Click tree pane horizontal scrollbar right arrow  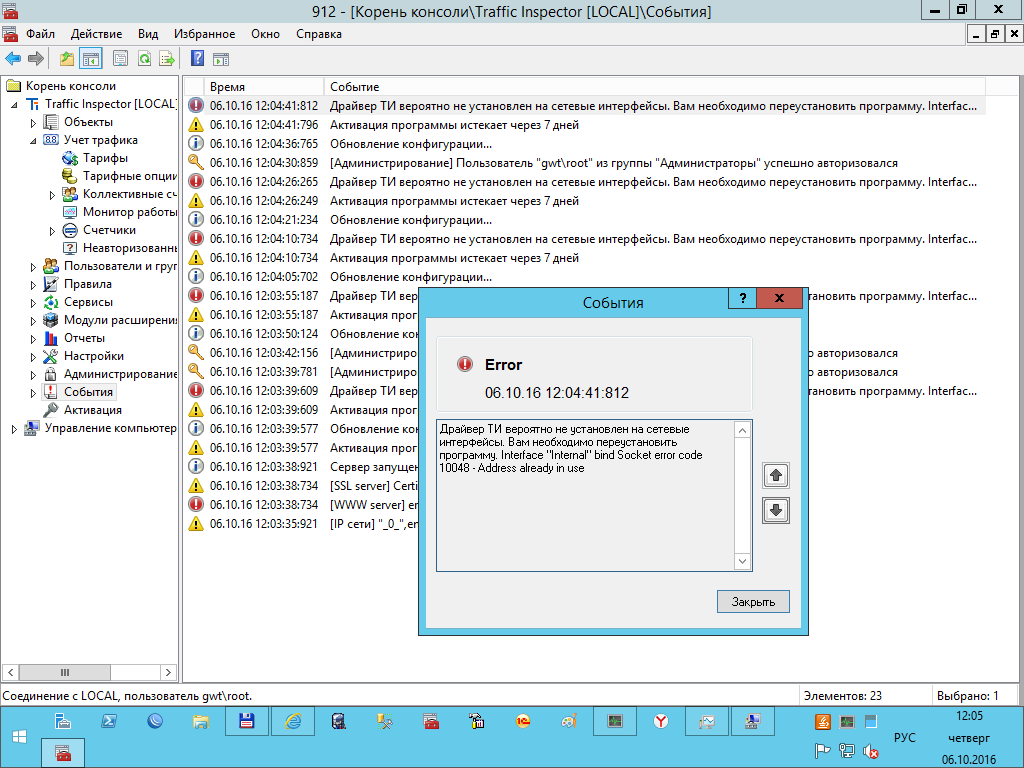click(168, 672)
